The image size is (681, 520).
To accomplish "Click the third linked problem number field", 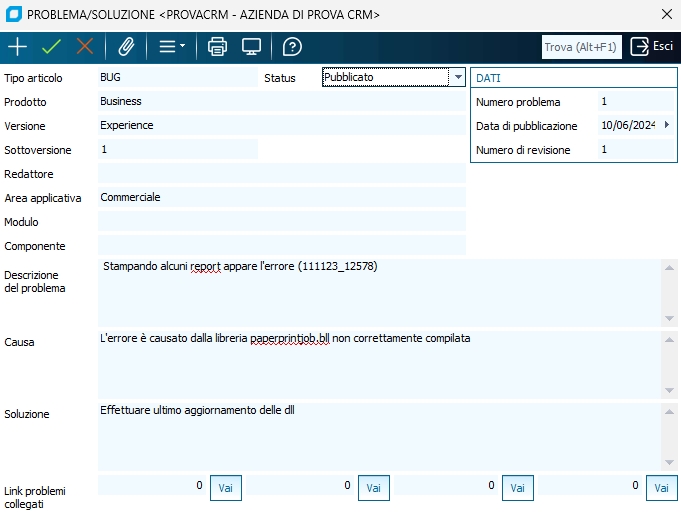I will [x=446, y=485].
